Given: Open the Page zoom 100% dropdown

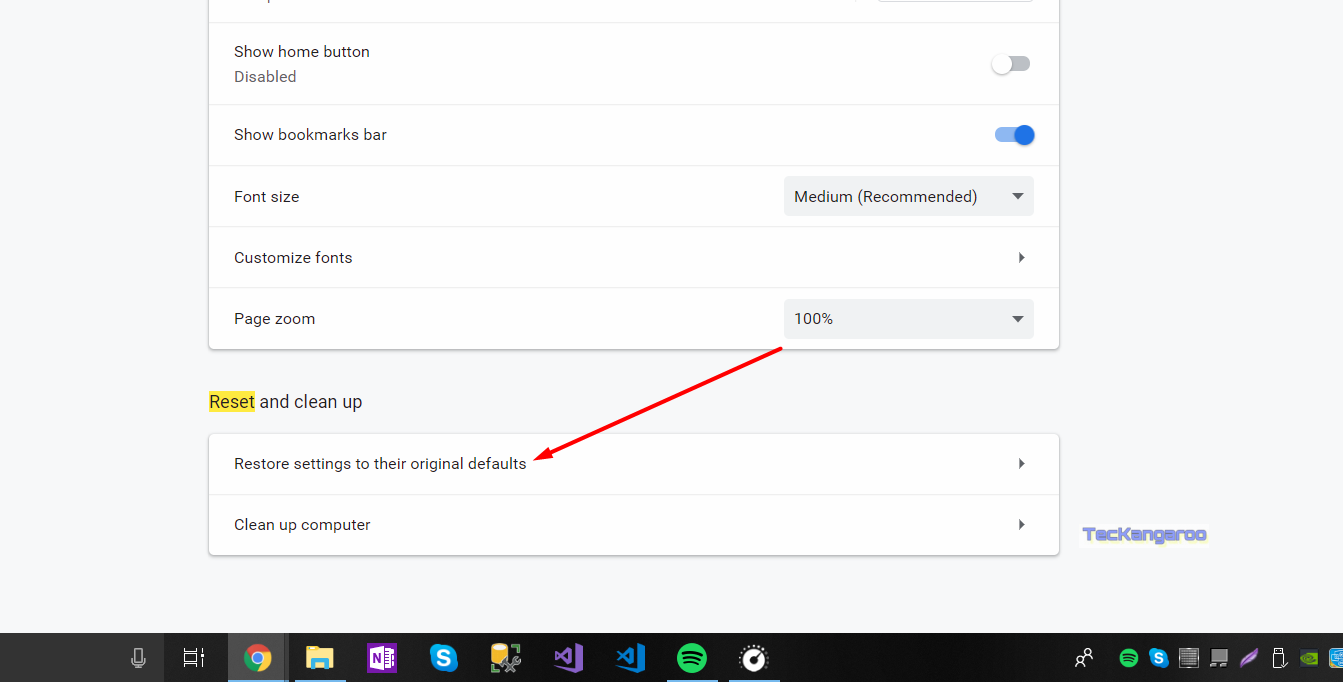Looking at the screenshot, I should coord(908,319).
